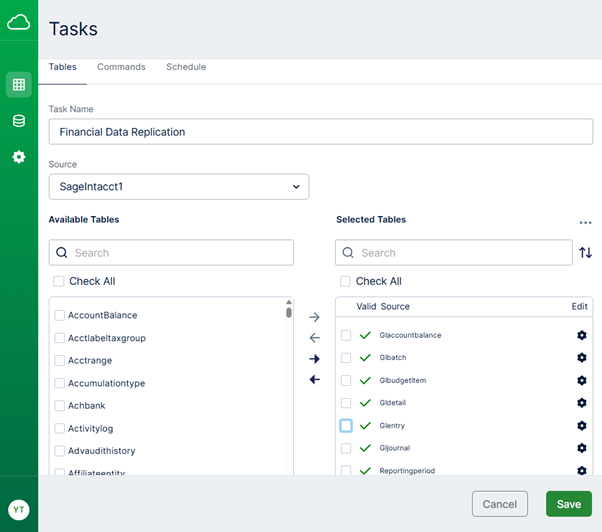Click the Available Tables list scrollbar
Viewport: 602px width, 532px height.
(289, 313)
